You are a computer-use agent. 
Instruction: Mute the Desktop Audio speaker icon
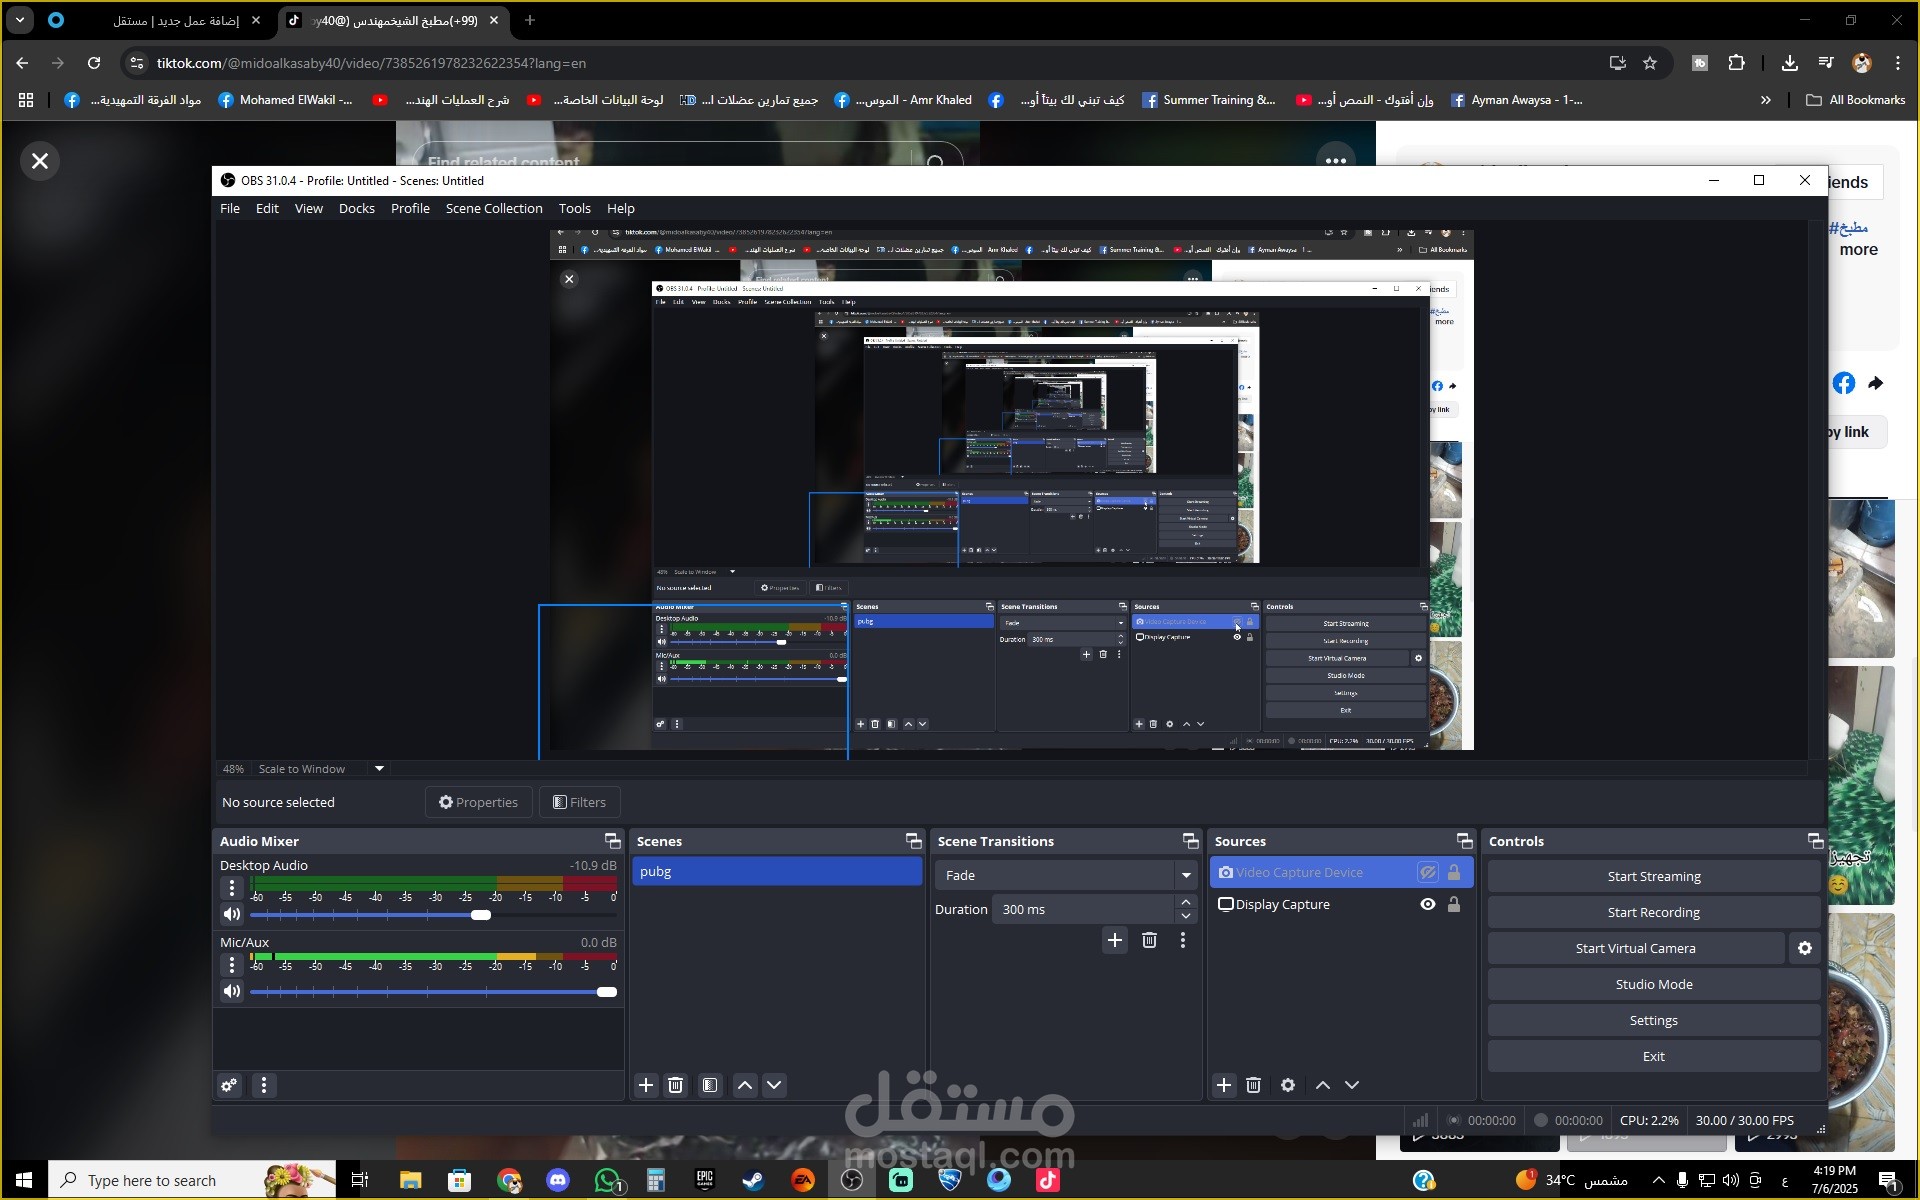232,914
